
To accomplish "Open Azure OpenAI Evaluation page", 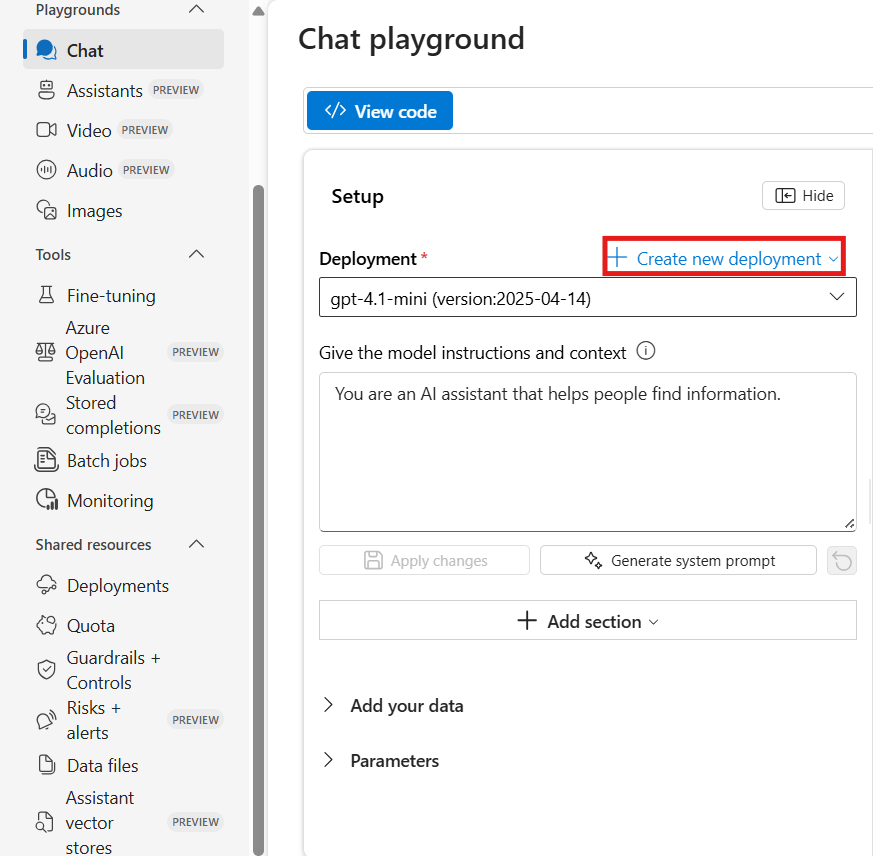I will [x=105, y=353].
